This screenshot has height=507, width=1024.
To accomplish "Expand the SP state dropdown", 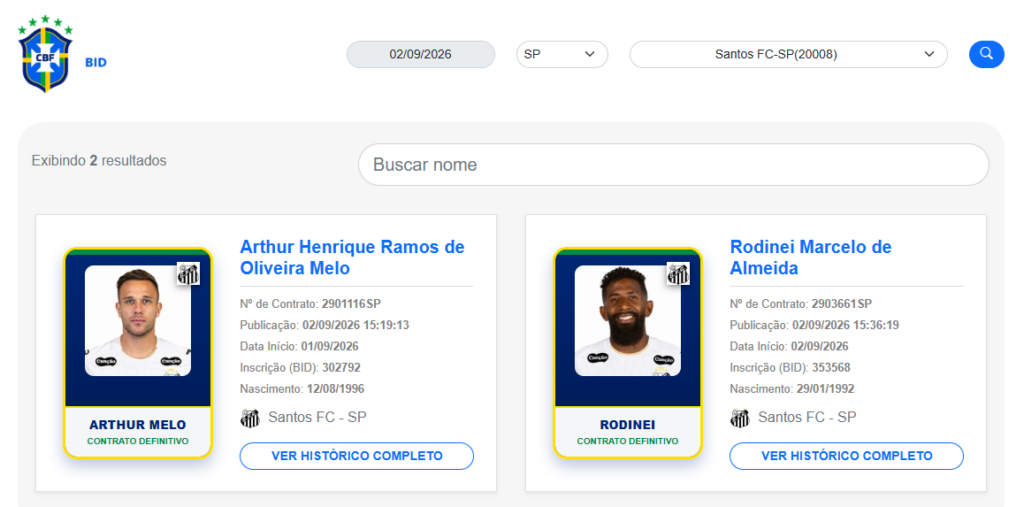I will (x=562, y=54).
